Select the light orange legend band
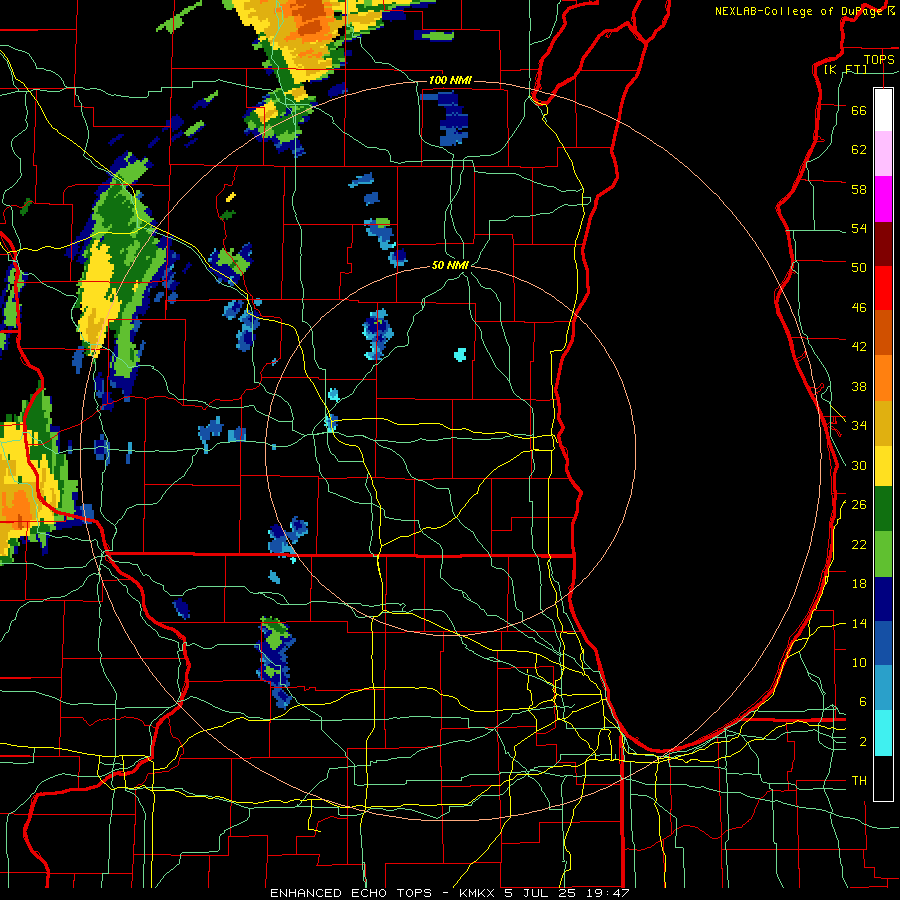This screenshot has height=900, width=900. [883, 378]
